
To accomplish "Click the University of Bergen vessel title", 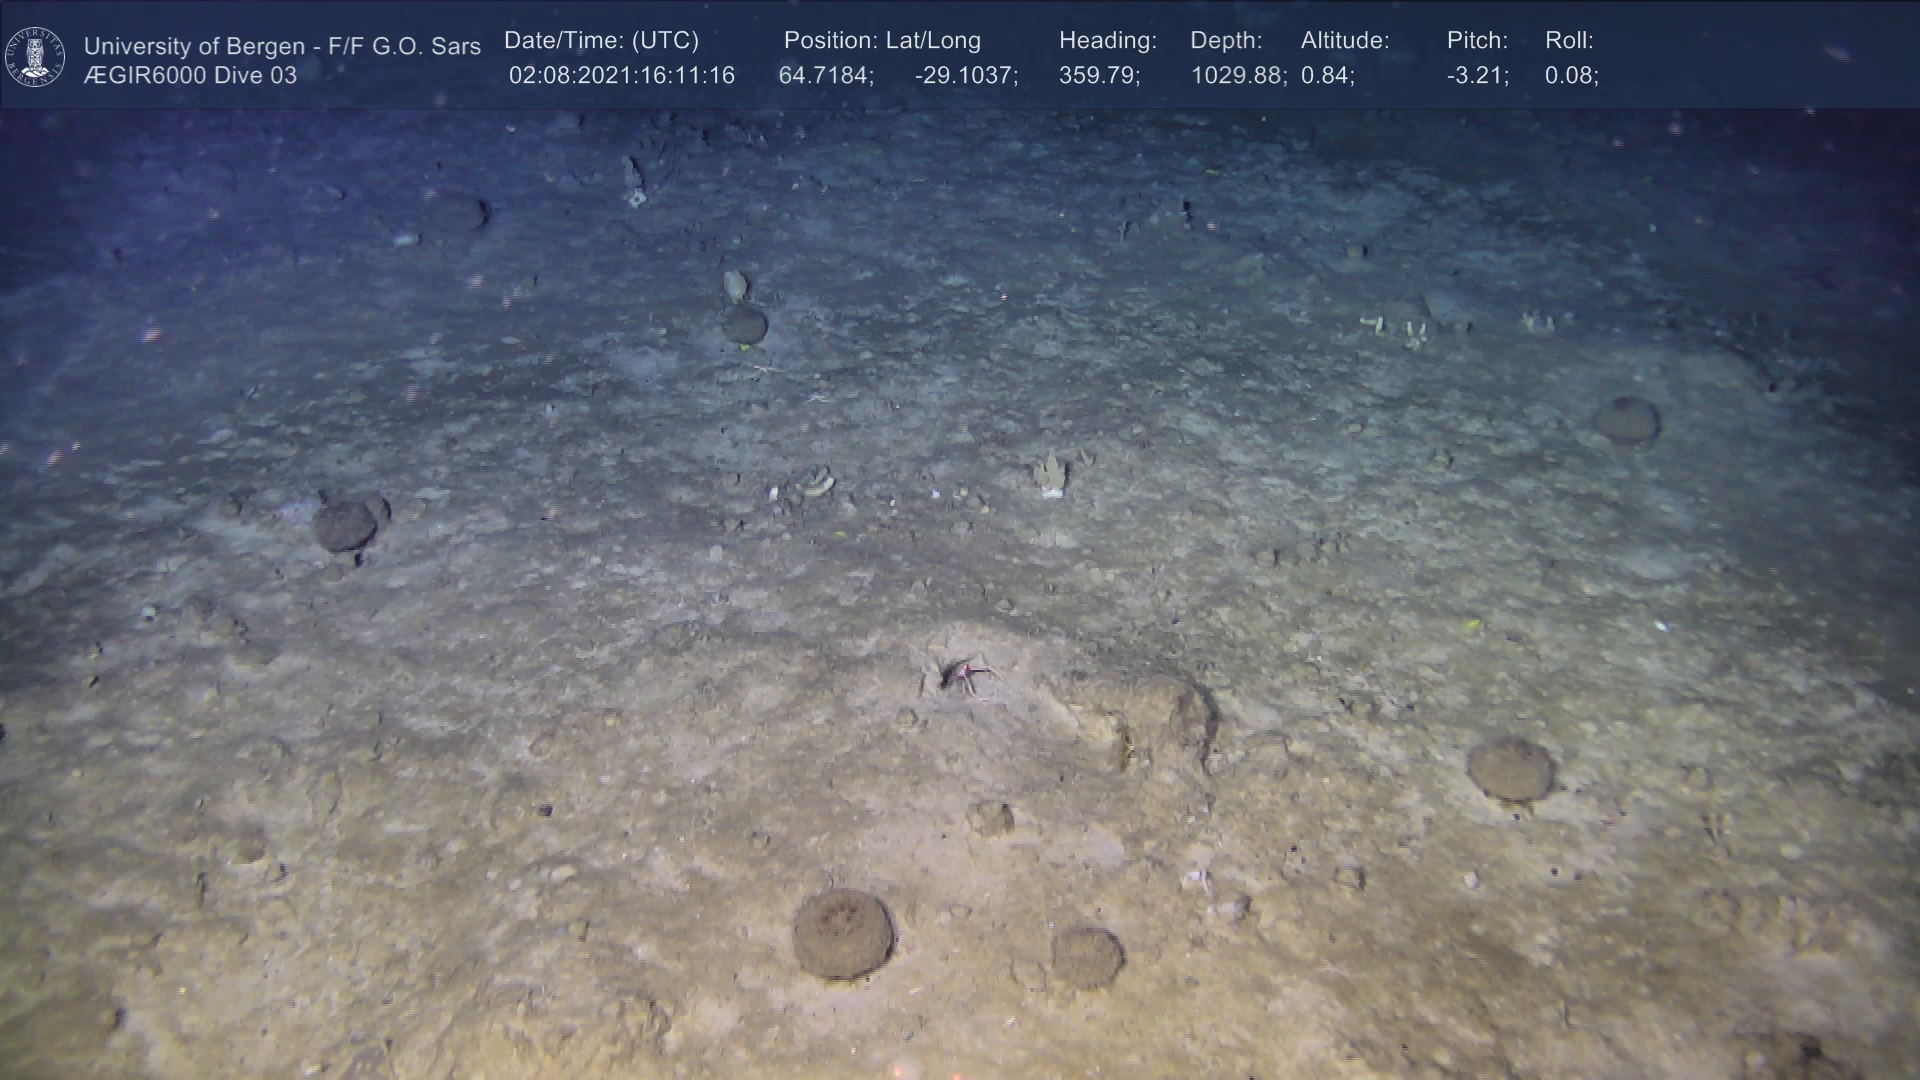I will pos(282,46).
